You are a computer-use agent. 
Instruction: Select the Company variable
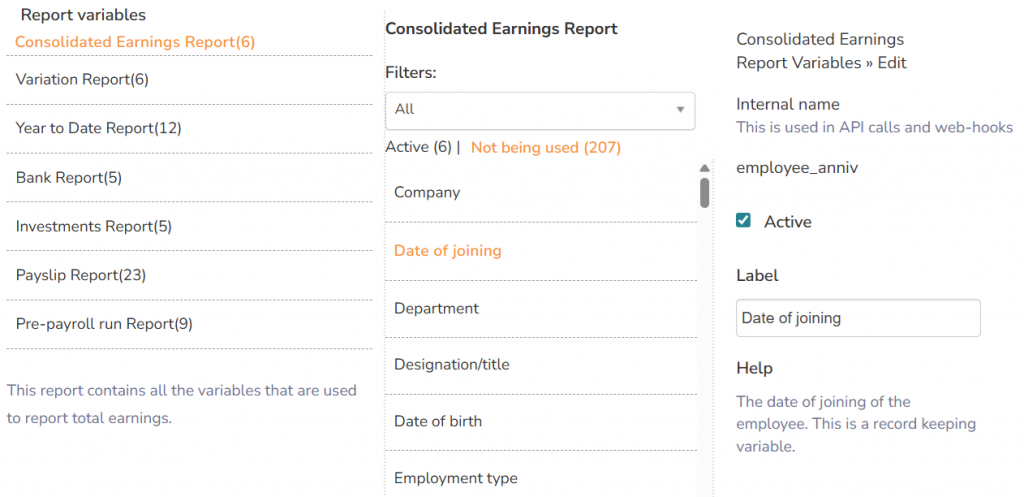pyautogui.click(x=427, y=192)
